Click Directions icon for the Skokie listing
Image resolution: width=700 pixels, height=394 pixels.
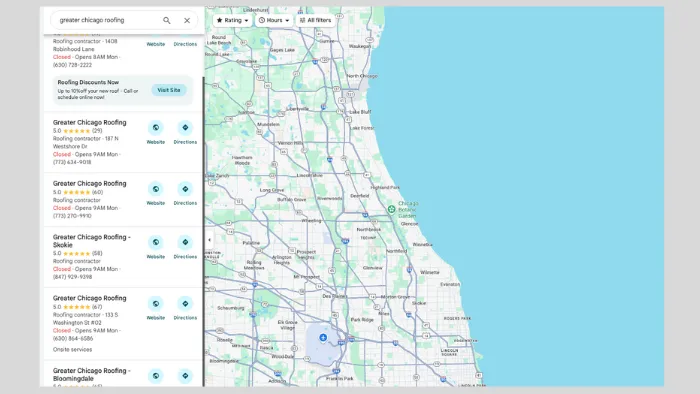click(x=185, y=242)
